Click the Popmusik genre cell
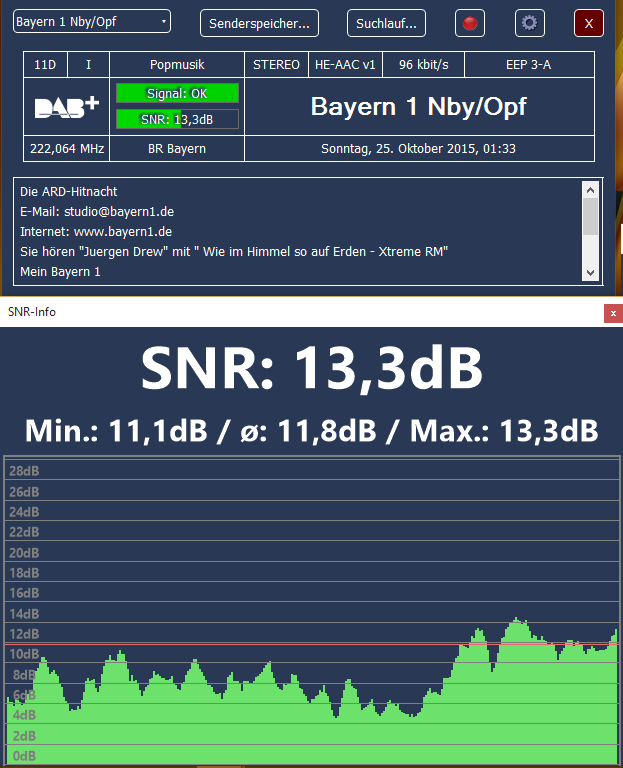The height and width of the screenshot is (768, 623). 177,65
